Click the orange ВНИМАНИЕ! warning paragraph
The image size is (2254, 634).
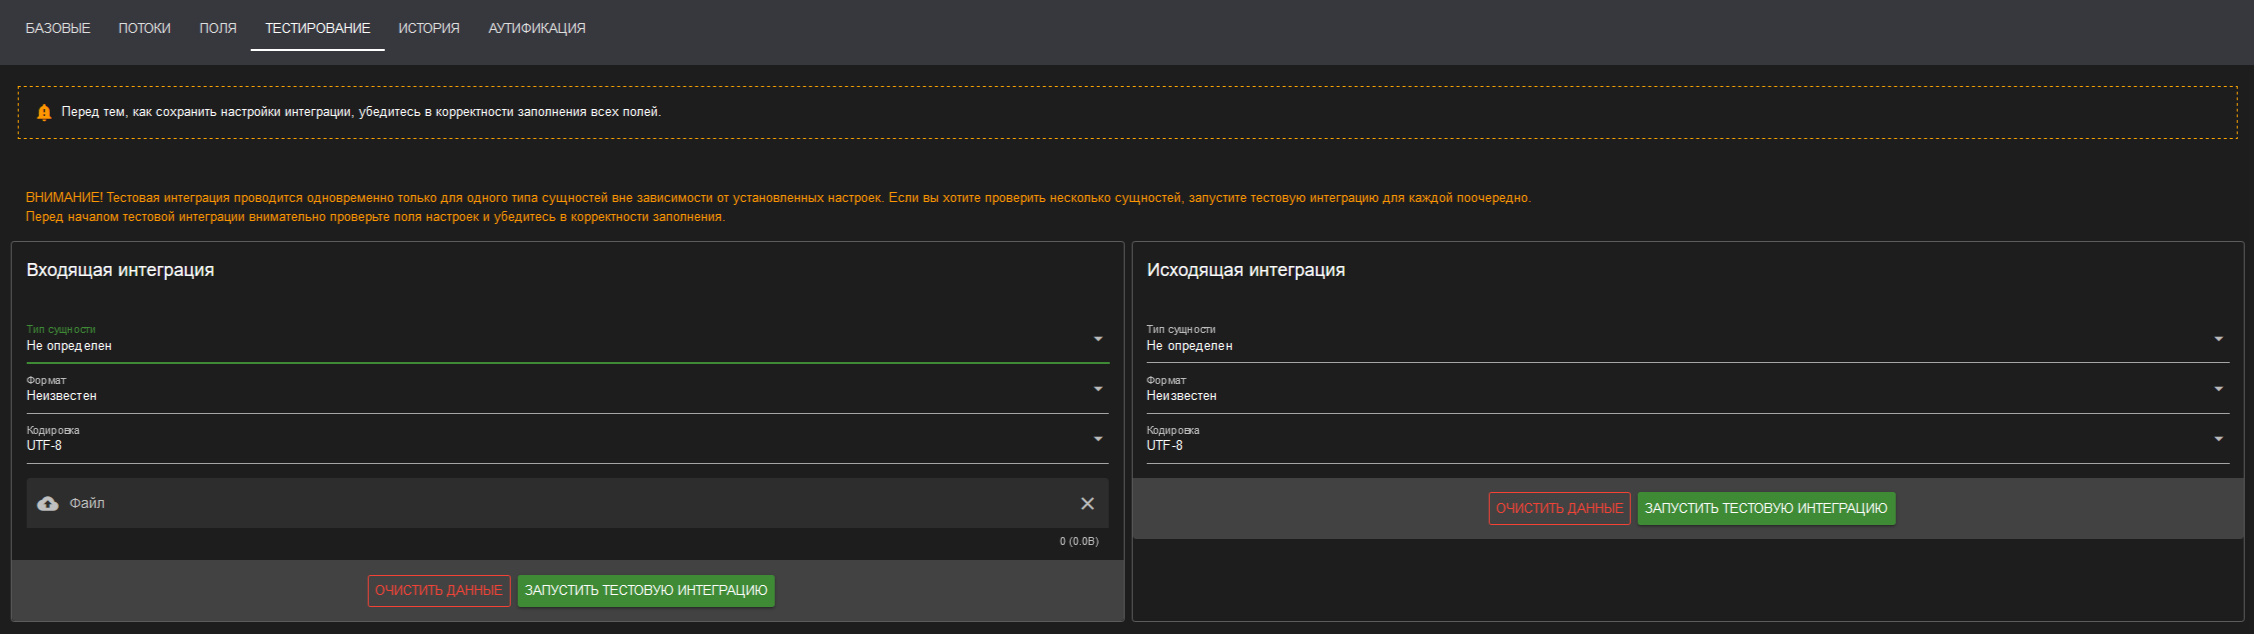pyautogui.click(x=778, y=207)
